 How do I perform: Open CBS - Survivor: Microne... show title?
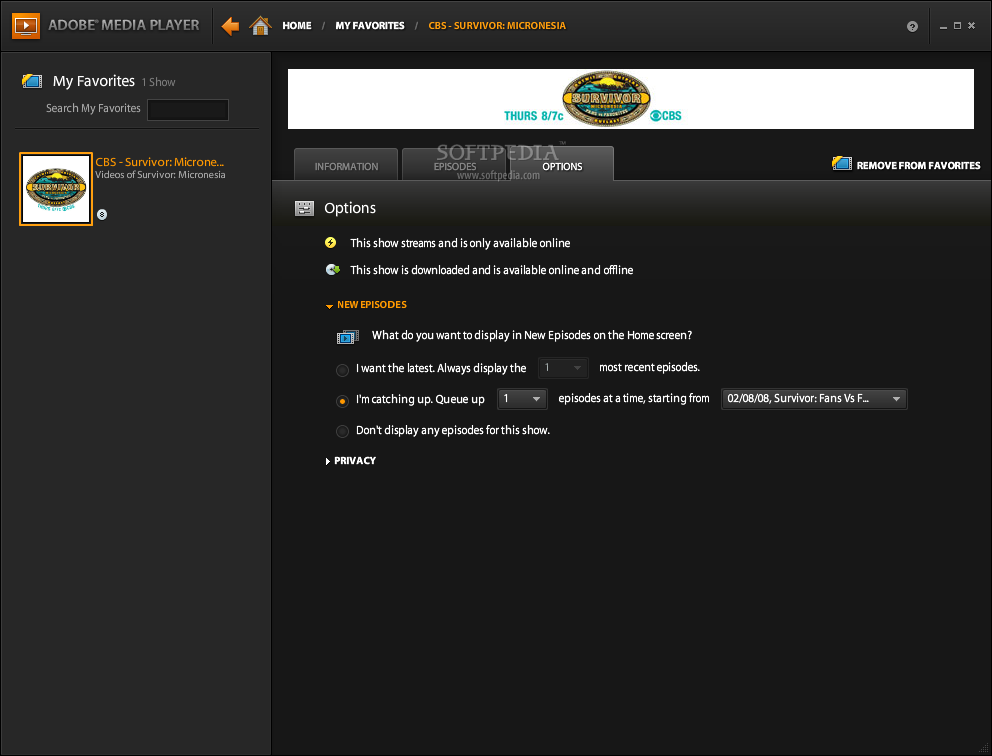[x=159, y=162]
